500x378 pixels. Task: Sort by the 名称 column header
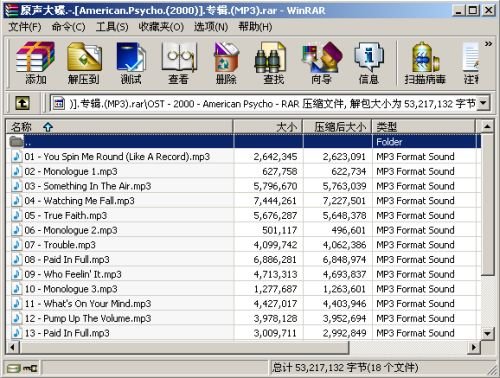(x=120, y=127)
